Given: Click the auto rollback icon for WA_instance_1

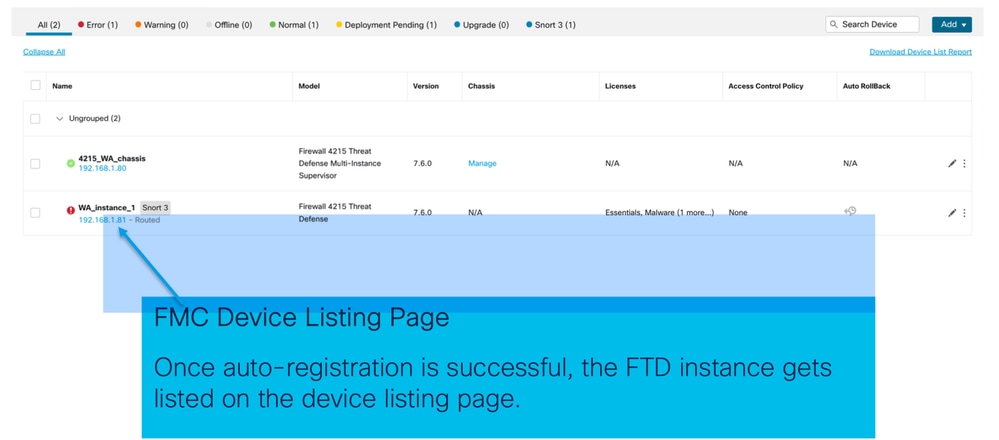Looking at the screenshot, I should tap(850, 211).
